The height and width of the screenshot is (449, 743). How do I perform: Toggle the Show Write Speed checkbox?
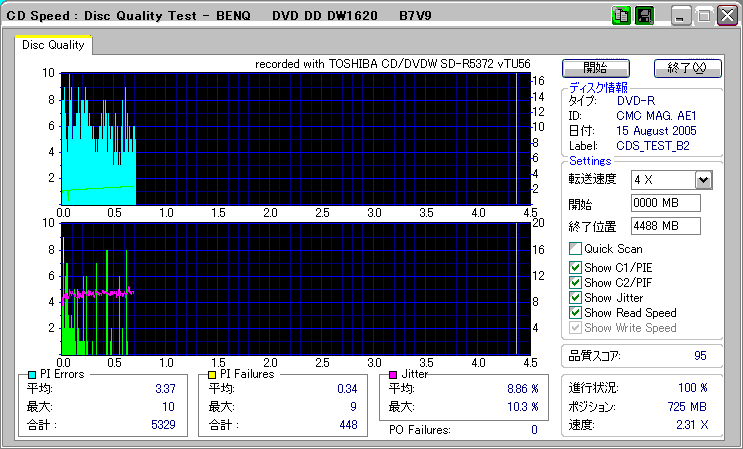(575, 328)
